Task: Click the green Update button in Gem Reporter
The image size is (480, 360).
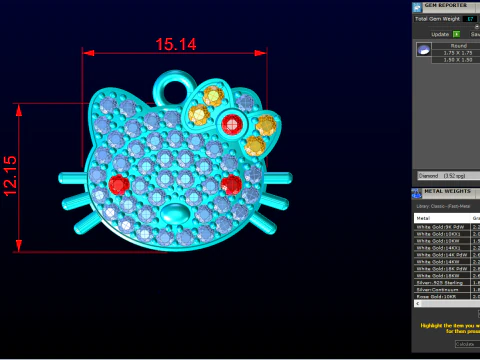Action: coord(456,34)
